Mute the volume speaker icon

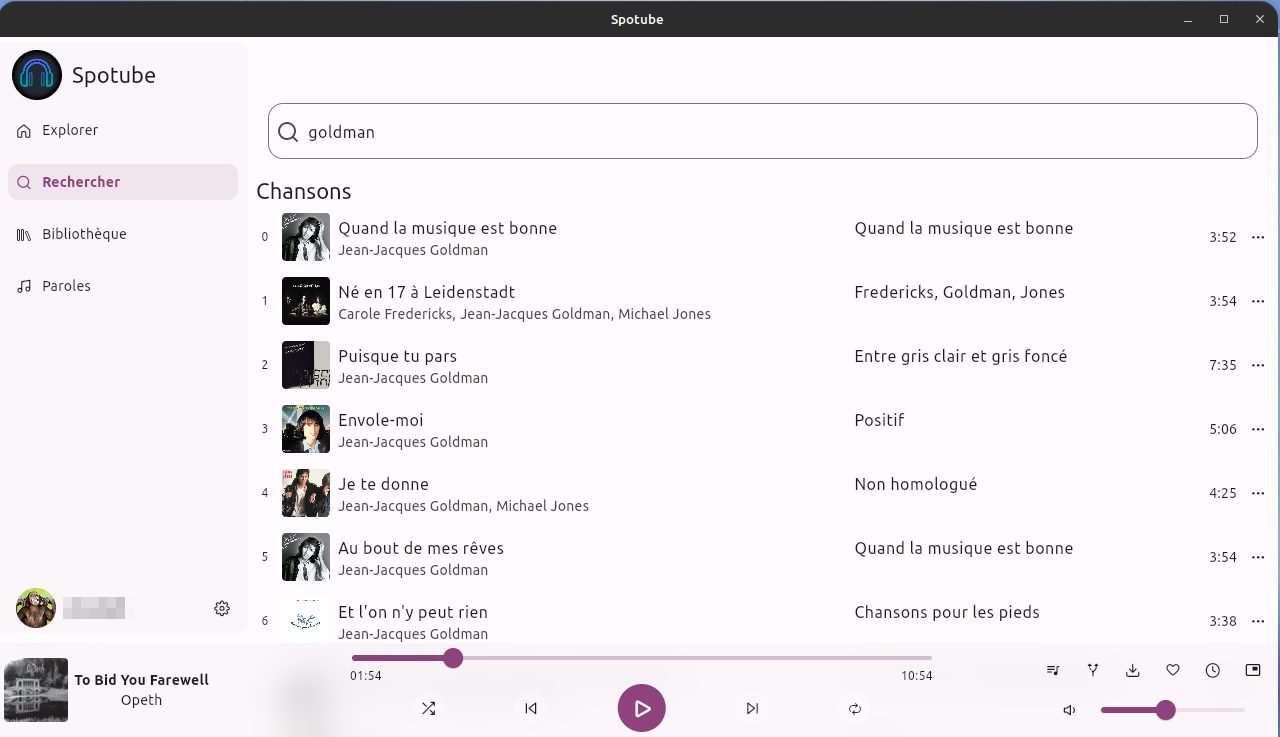pyautogui.click(x=1069, y=710)
